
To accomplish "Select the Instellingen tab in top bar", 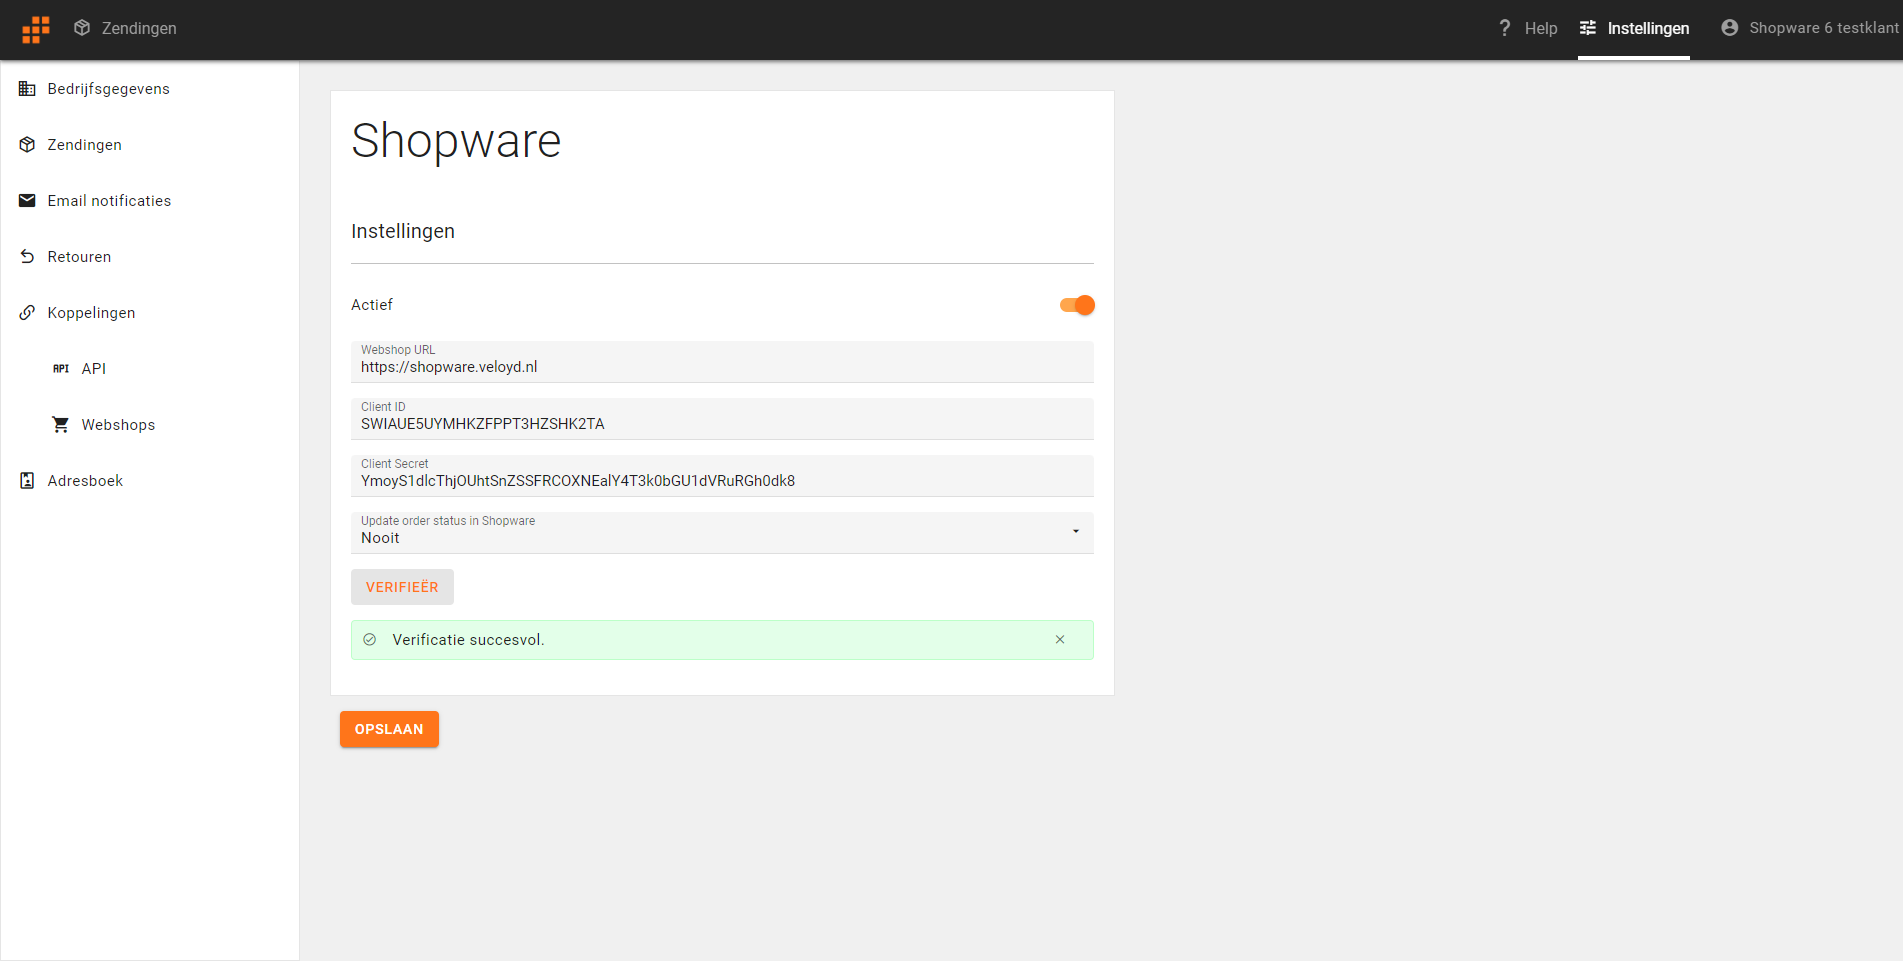I will 1634,29.
